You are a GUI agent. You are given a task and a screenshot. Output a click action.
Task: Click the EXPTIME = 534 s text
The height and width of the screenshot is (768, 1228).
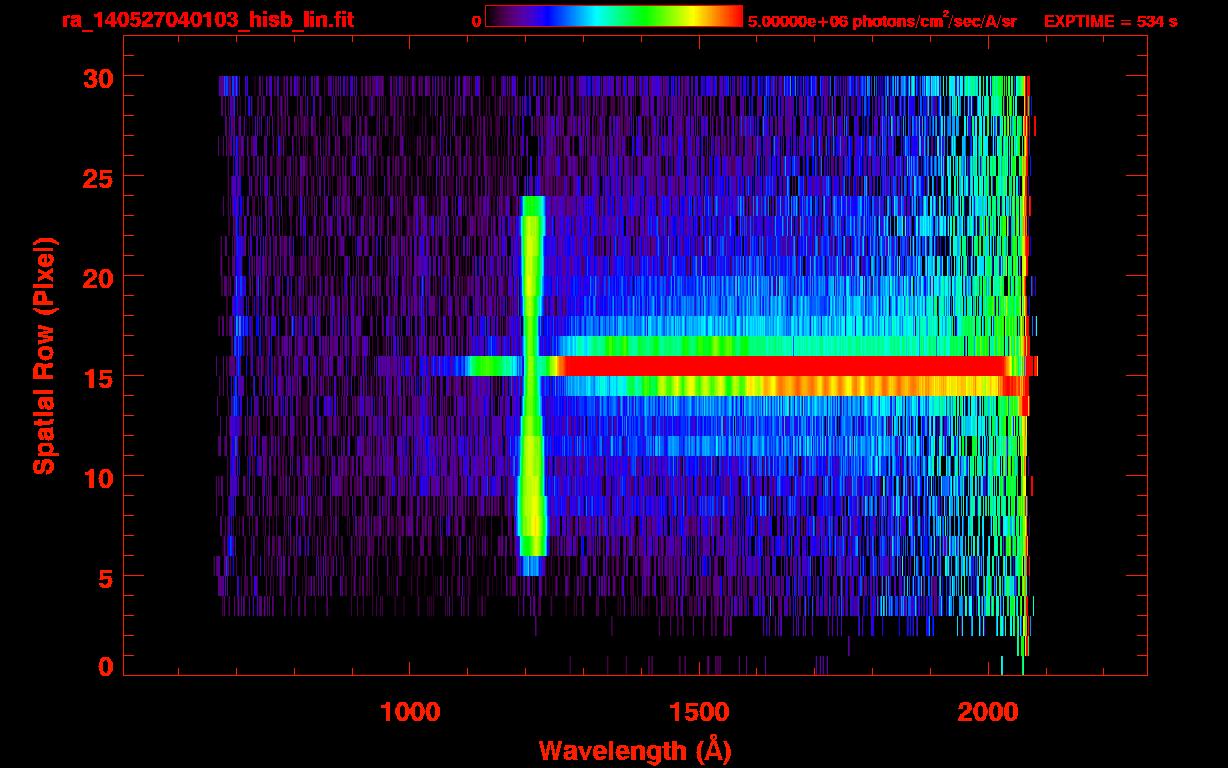click(1110, 21)
